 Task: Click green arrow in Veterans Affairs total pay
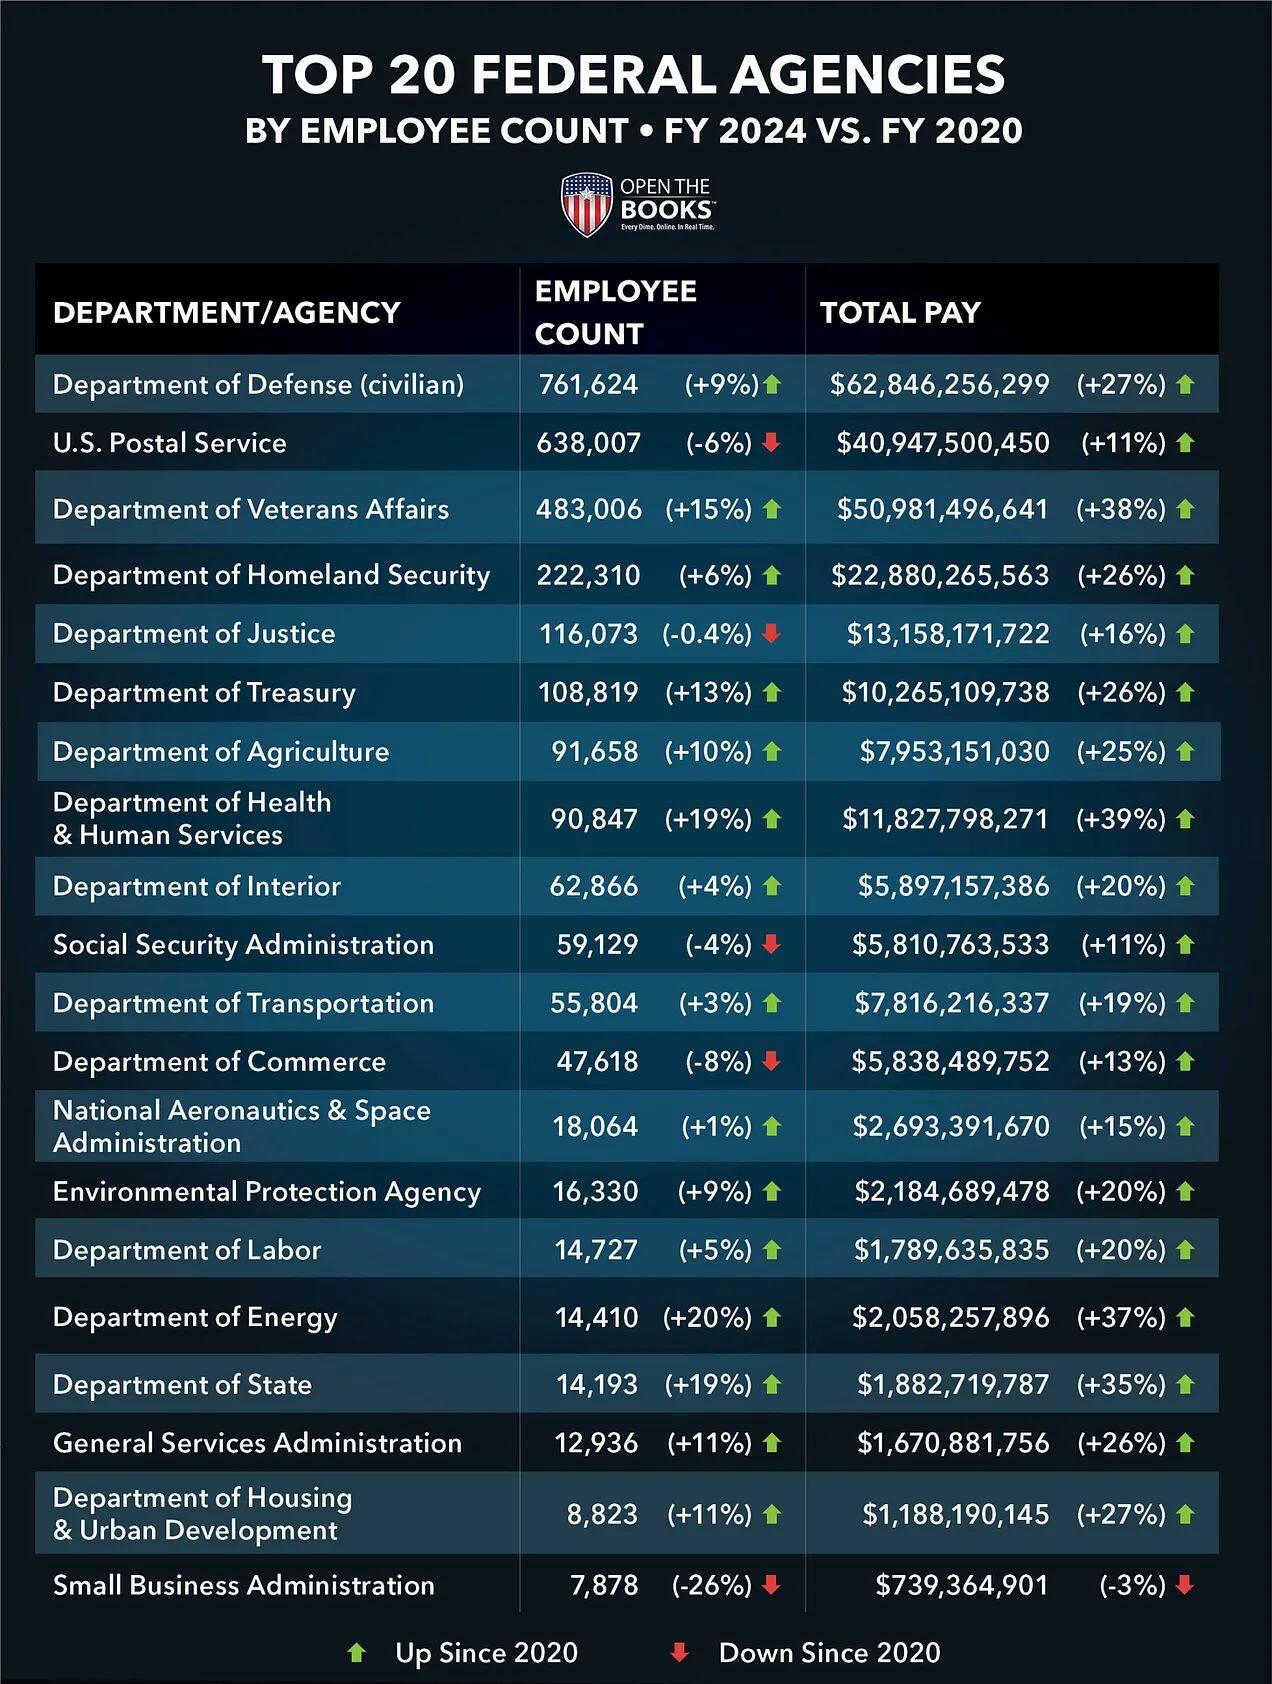tap(1185, 509)
